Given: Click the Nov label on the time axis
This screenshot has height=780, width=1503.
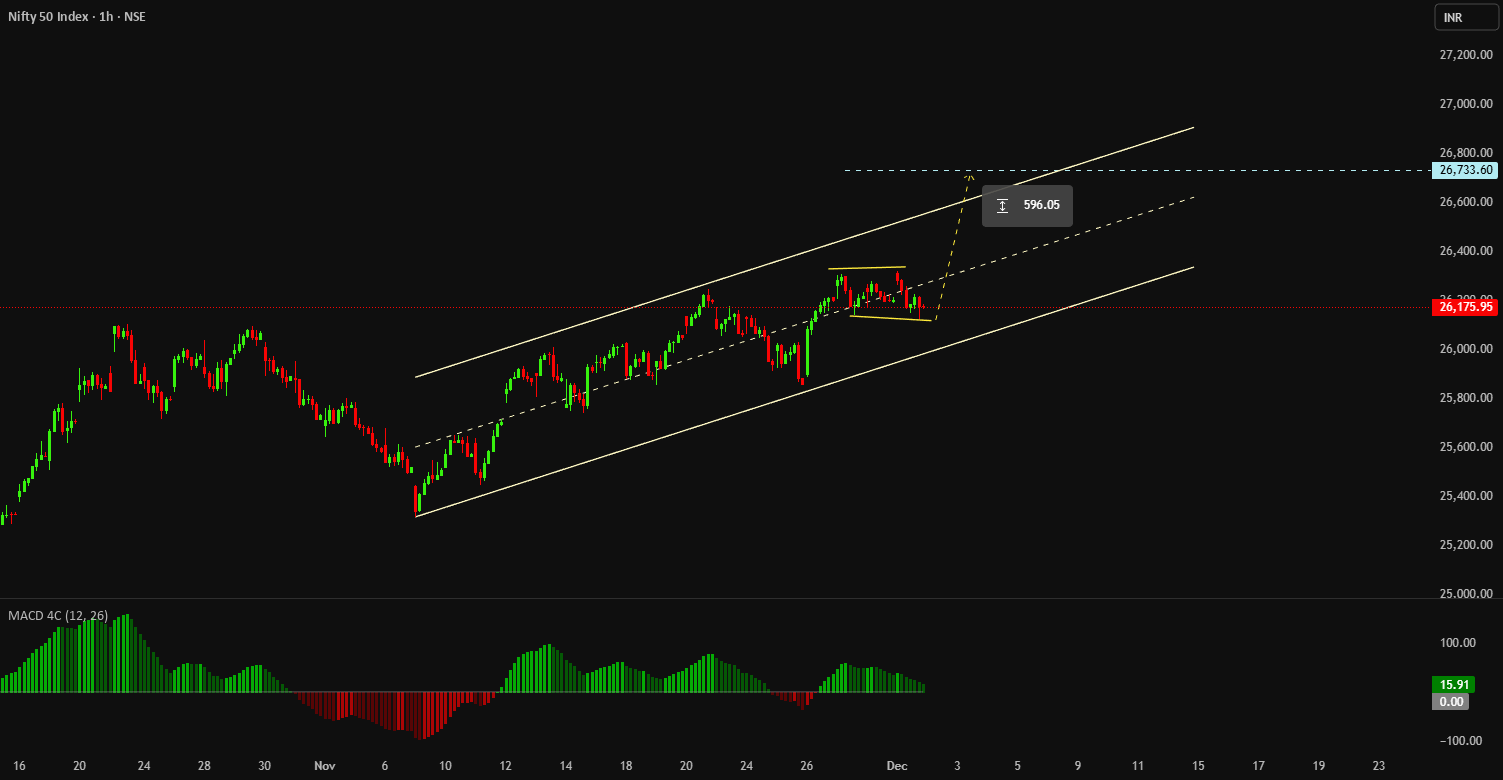Looking at the screenshot, I should click(x=324, y=766).
